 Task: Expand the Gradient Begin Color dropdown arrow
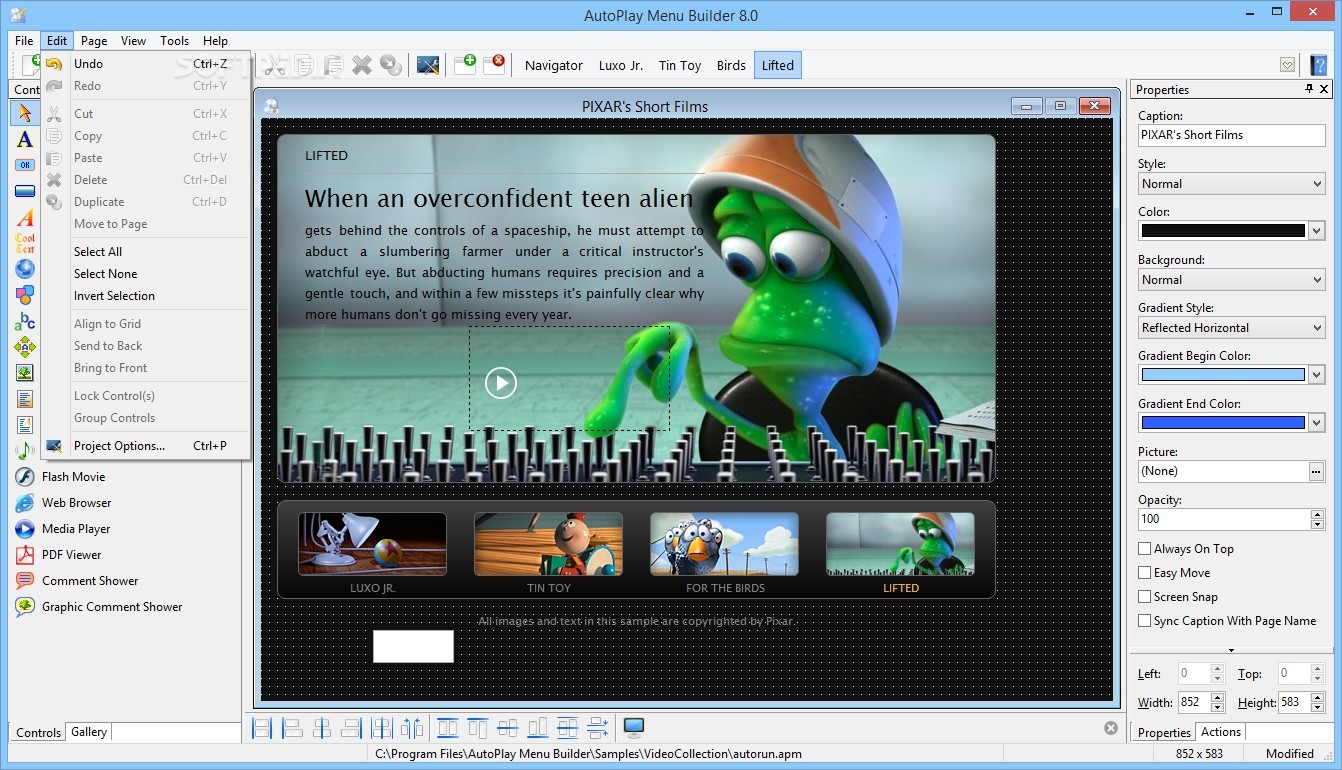[x=1317, y=375]
